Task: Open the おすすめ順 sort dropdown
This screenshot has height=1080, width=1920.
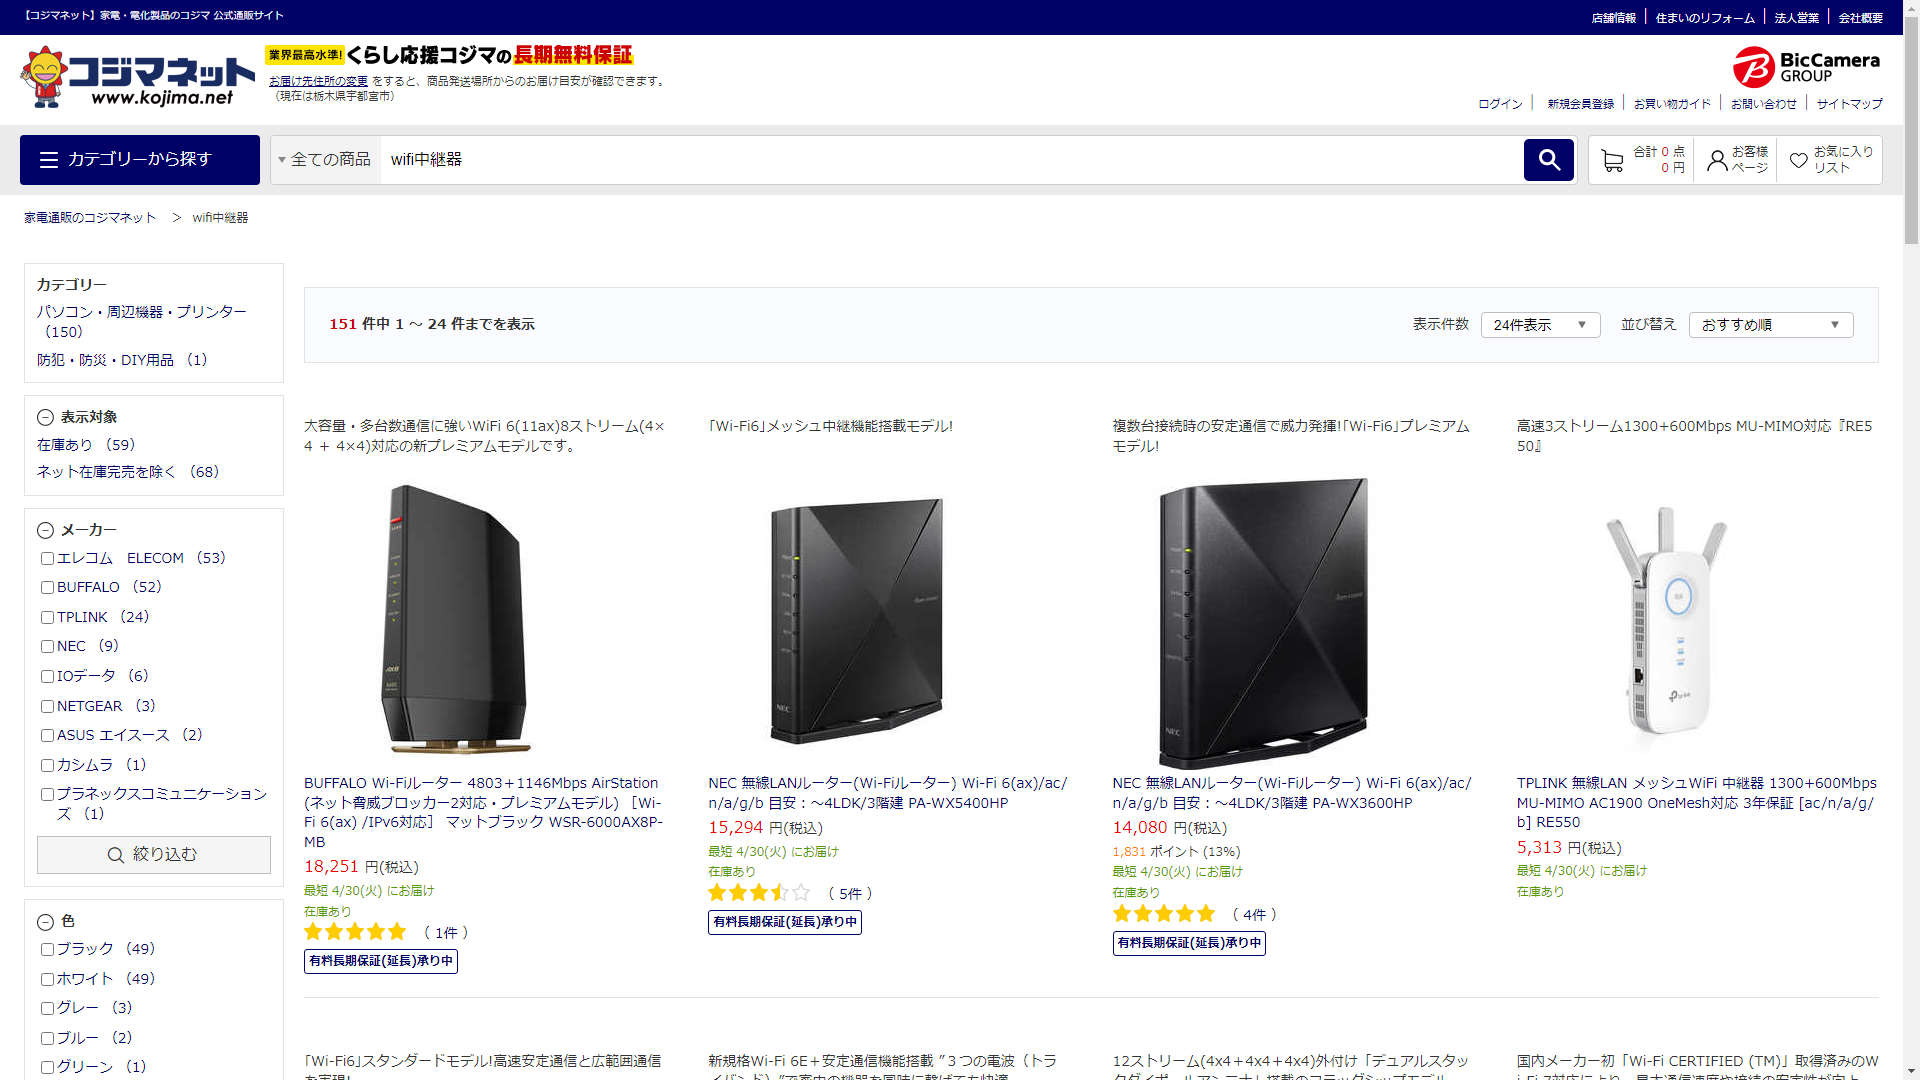Action: click(x=1769, y=325)
